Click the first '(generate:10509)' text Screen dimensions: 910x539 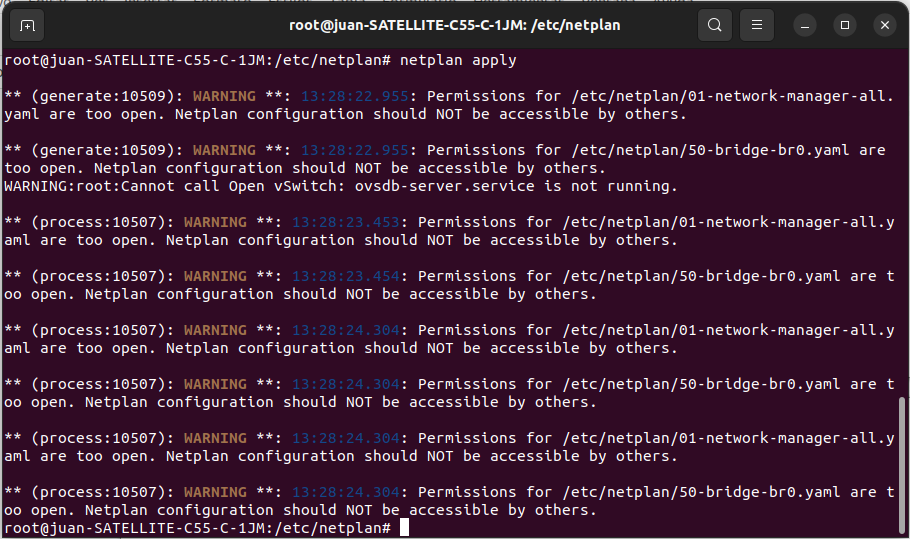pos(103,96)
